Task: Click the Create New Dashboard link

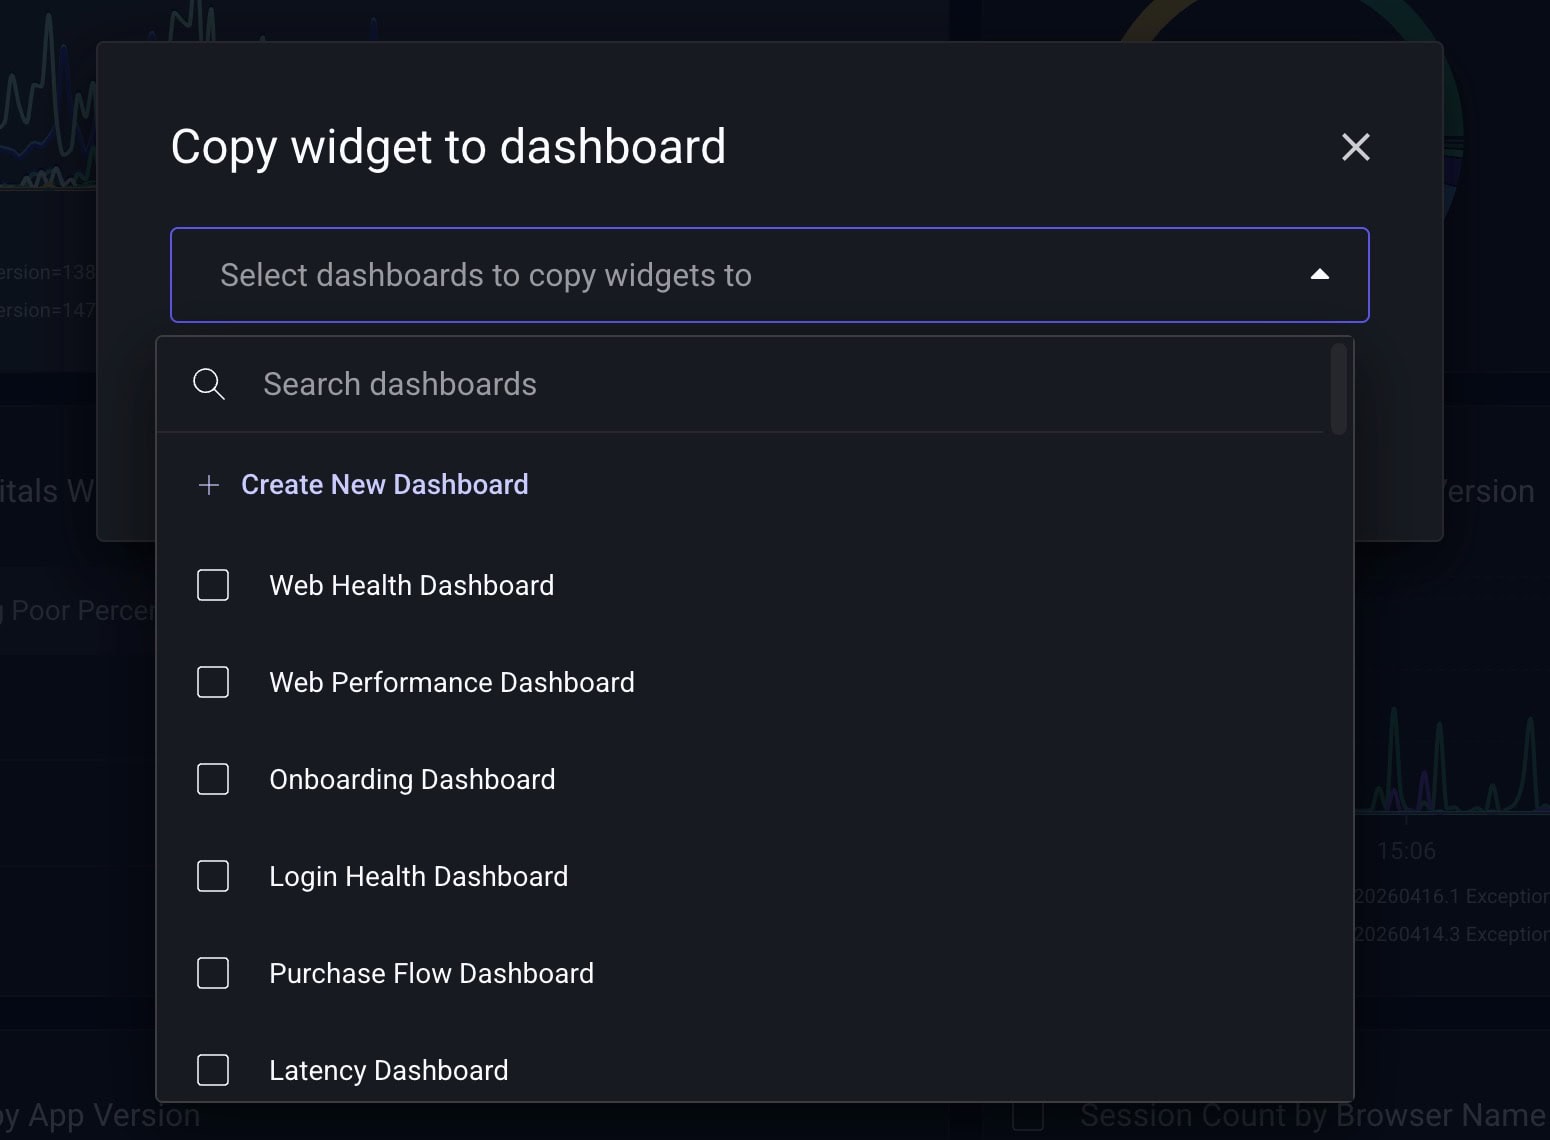Action: tap(384, 485)
